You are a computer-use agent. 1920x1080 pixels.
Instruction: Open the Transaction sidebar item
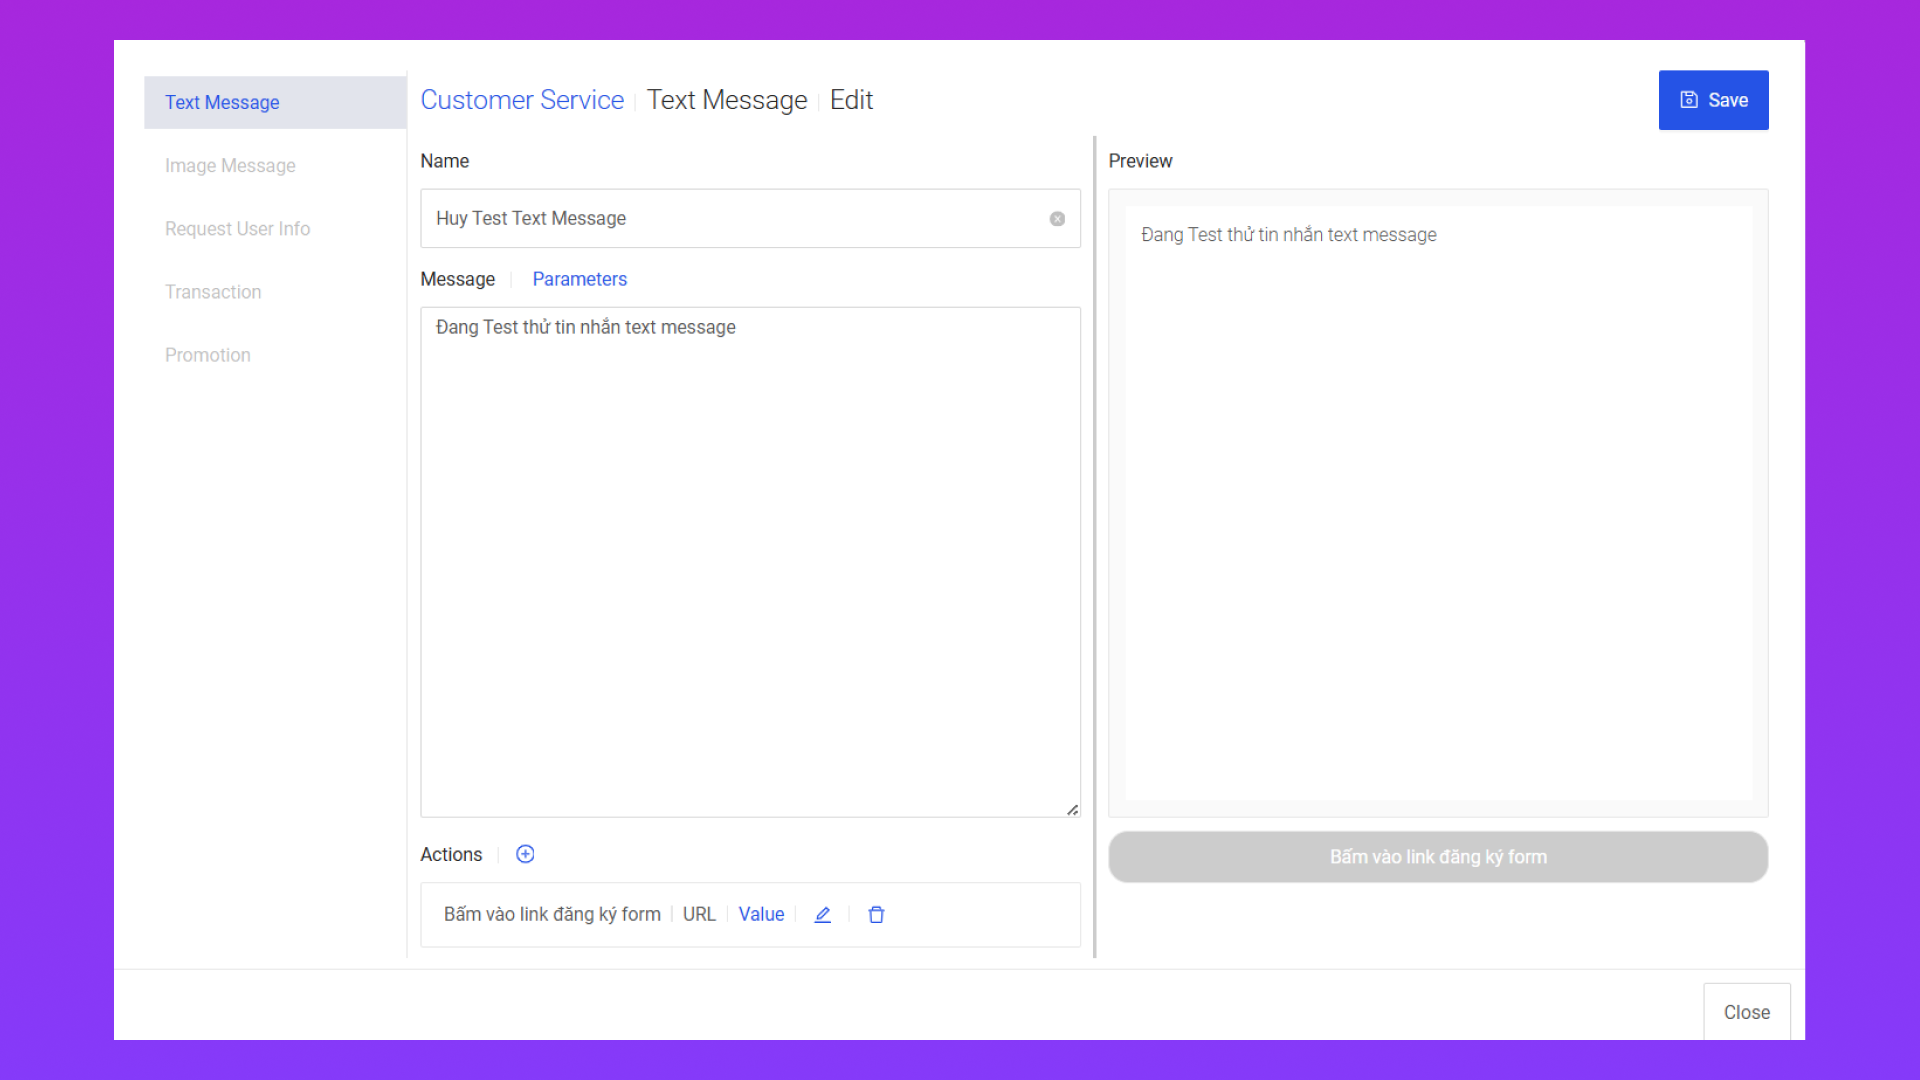pyautogui.click(x=213, y=292)
